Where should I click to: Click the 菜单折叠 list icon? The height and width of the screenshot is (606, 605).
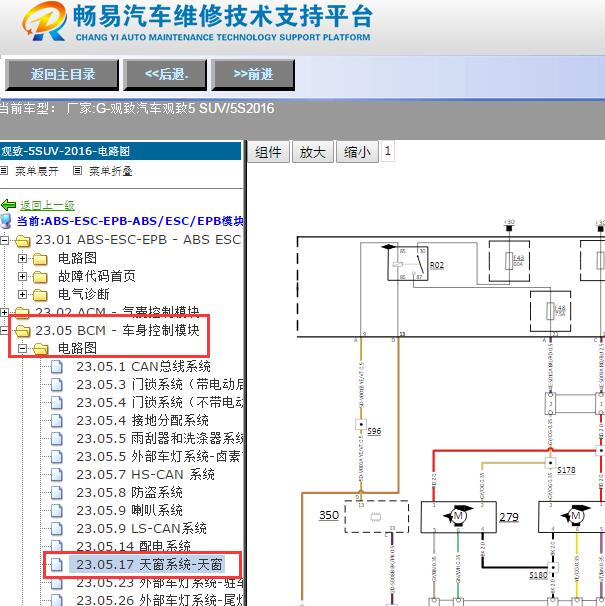[77, 170]
